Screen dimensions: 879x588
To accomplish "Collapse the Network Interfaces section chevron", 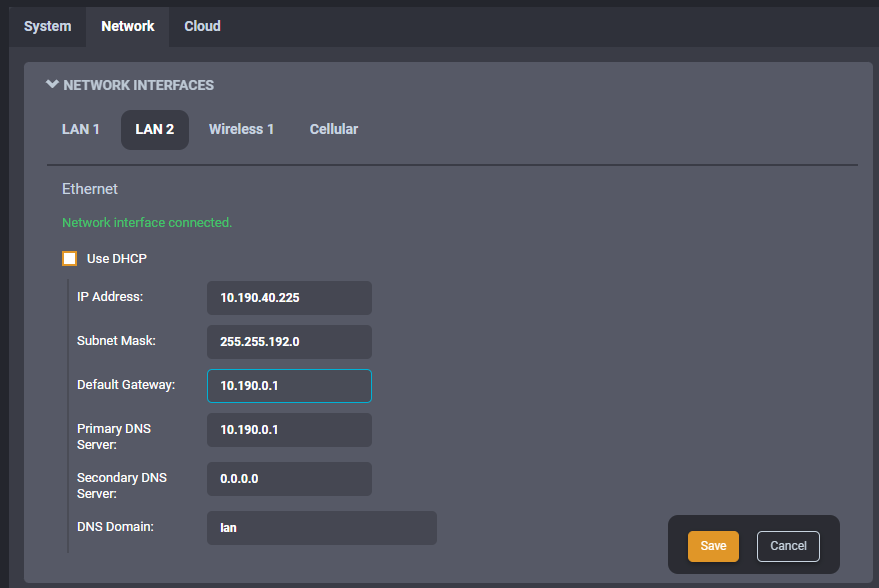I will [x=52, y=85].
